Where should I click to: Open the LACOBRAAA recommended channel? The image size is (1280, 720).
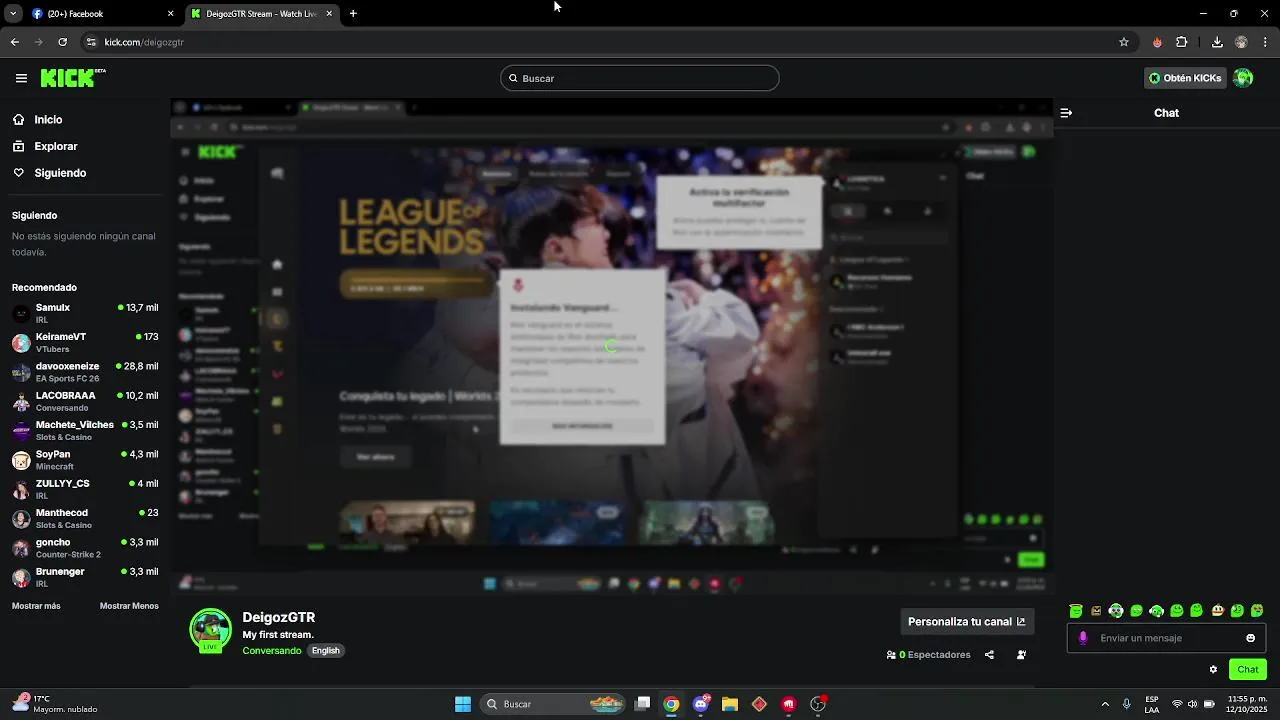tap(85, 401)
